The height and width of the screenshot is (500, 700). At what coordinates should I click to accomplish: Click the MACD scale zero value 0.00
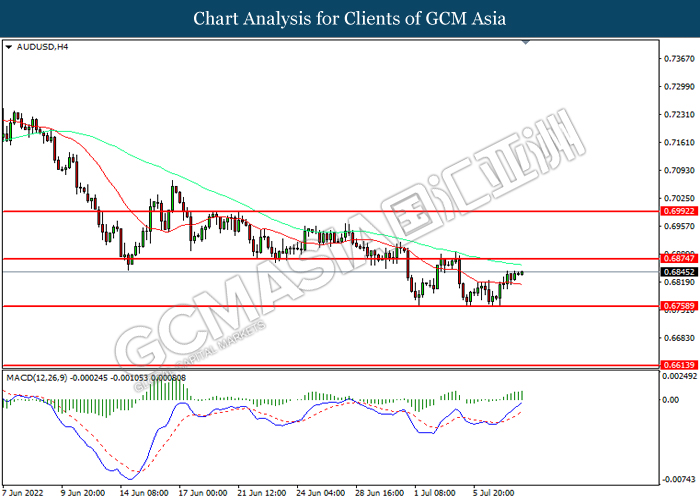[x=671, y=400]
